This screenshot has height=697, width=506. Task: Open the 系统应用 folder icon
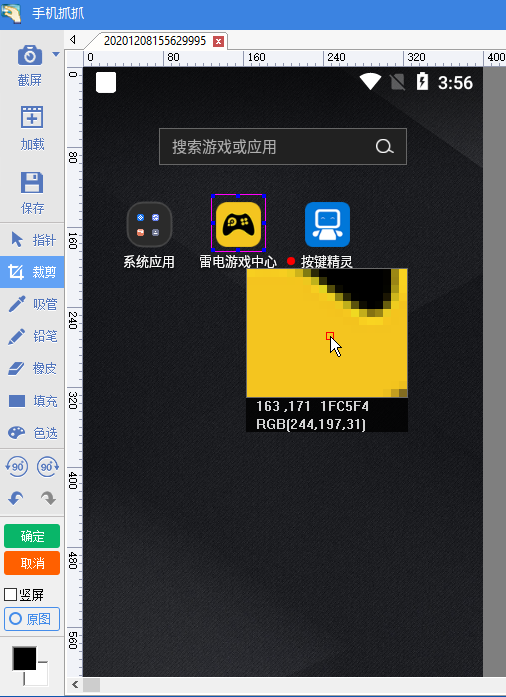[x=149, y=224]
